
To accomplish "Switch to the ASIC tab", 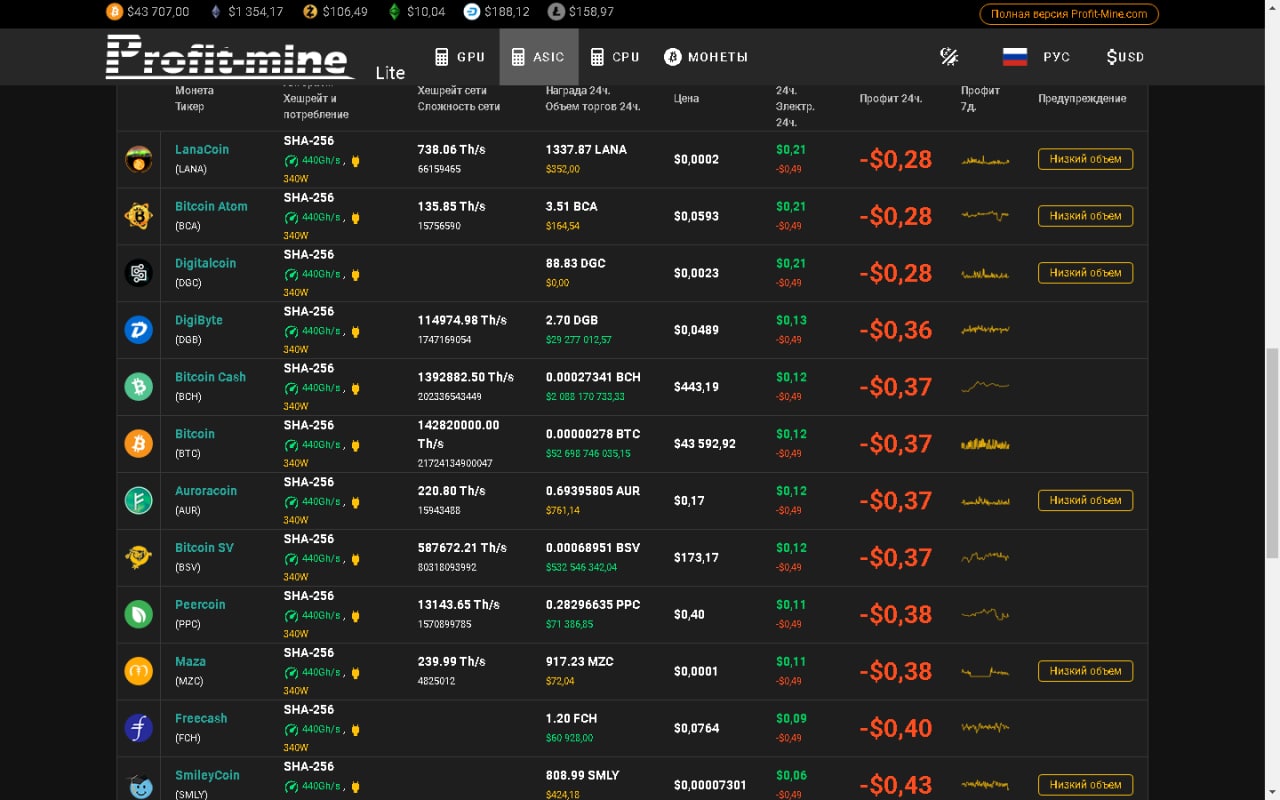I will point(539,57).
